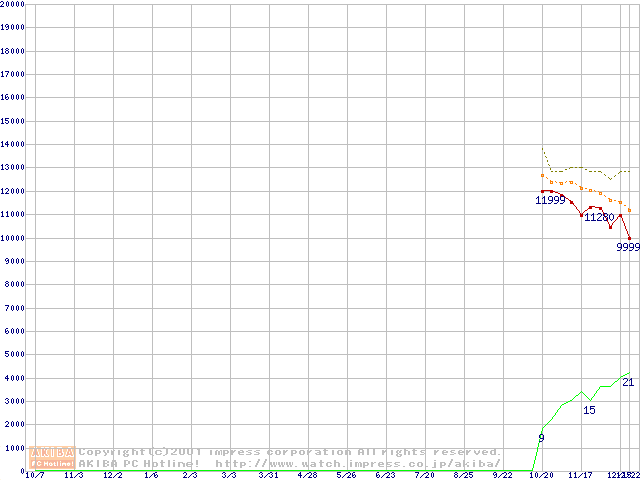Screen dimensions: 640x480
Task: Click the green line label 21
Action: point(628,382)
